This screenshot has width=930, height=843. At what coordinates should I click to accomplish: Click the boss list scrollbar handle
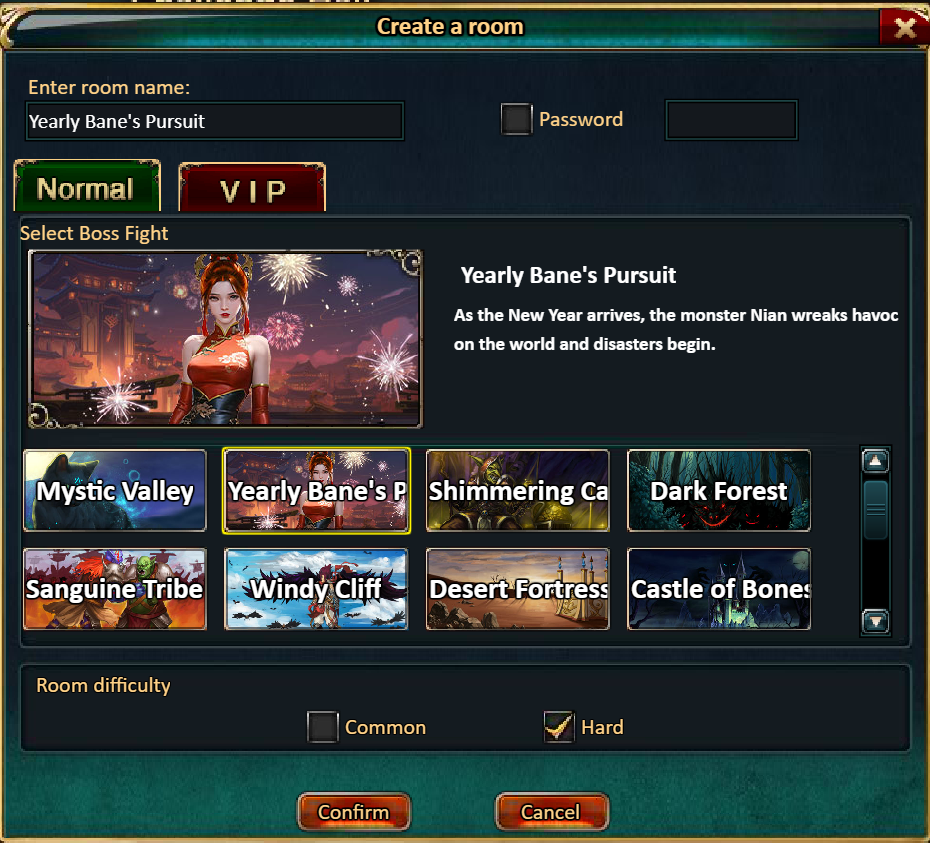click(x=875, y=510)
